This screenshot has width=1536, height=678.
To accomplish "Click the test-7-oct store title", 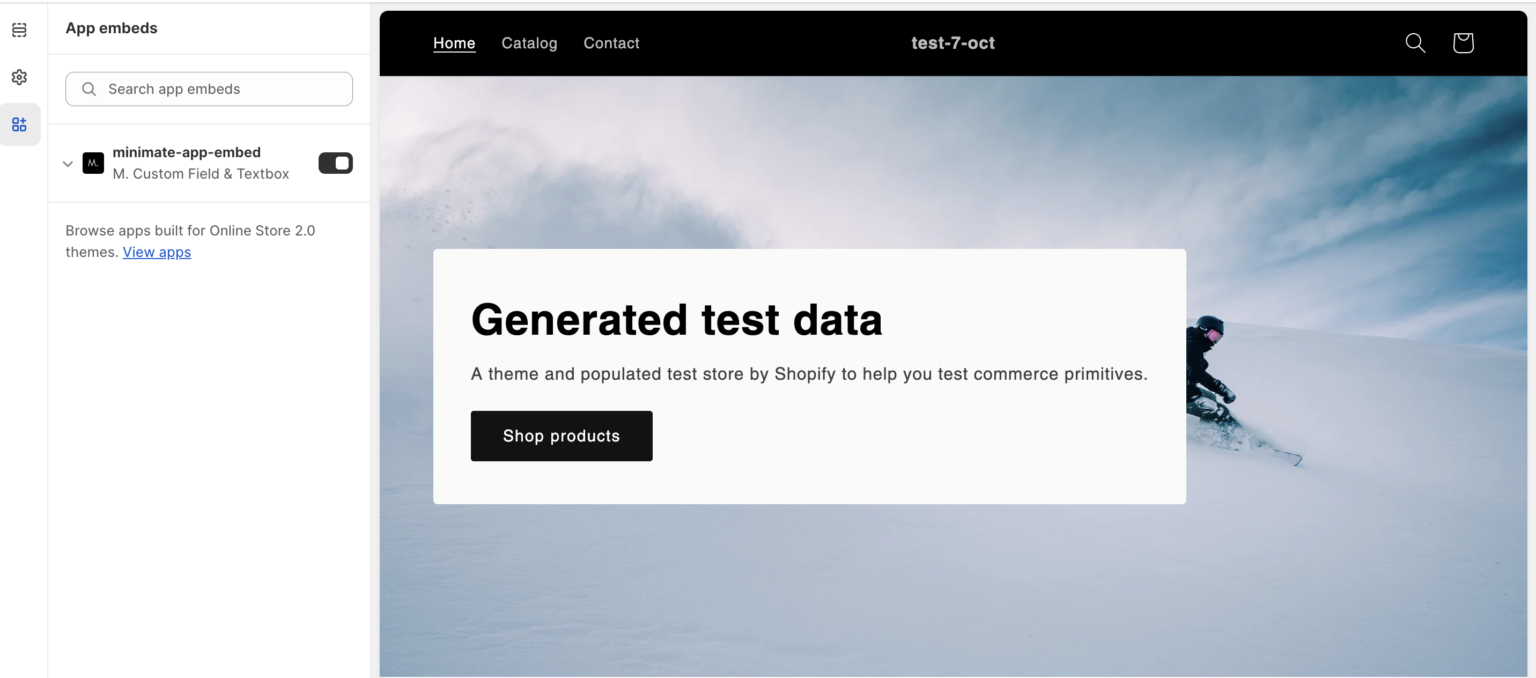I will click(x=953, y=43).
